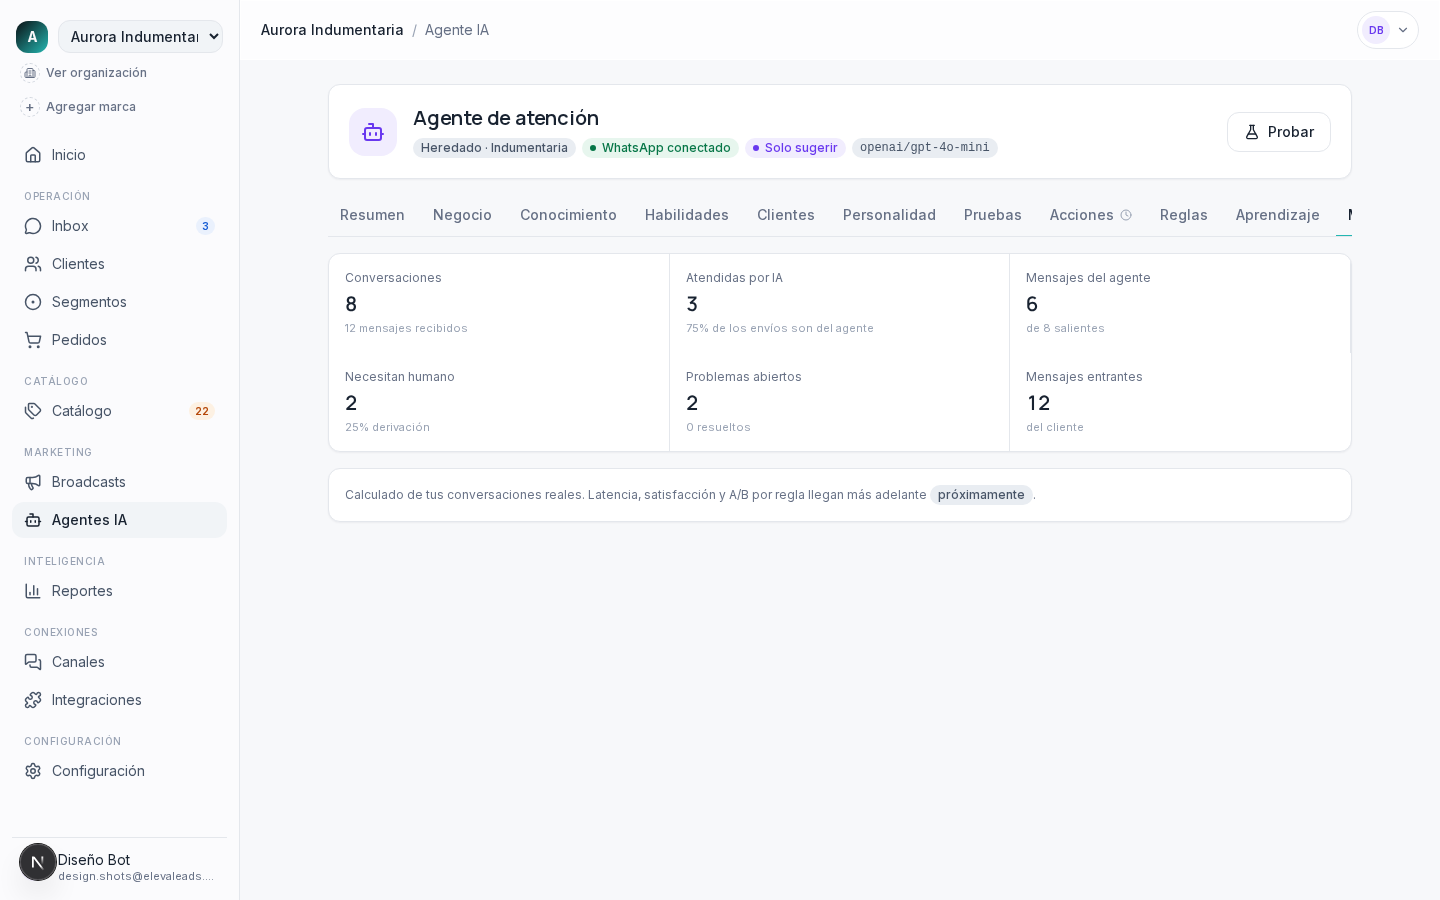Open the Aurora Indumentaria brand selector dropdown
Image resolution: width=1440 pixels, height=900 pixels.
(140, 37)
